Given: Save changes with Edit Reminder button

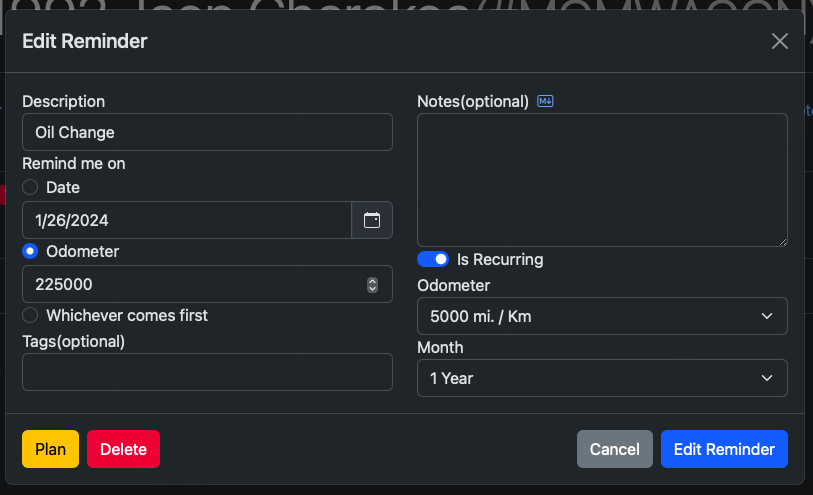Looking at the screenshot, I should [x=724, y=449].
